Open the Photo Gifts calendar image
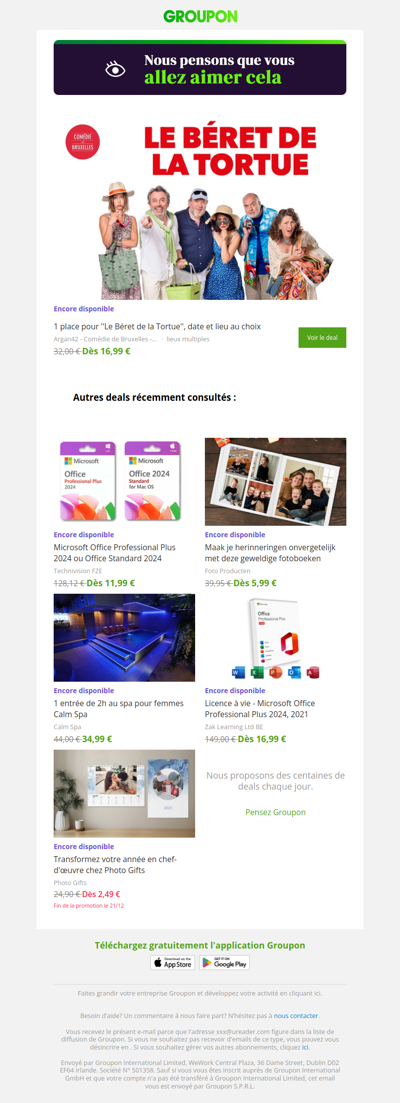The height and width of the screenshot is (1103, 400). (124, 793)
